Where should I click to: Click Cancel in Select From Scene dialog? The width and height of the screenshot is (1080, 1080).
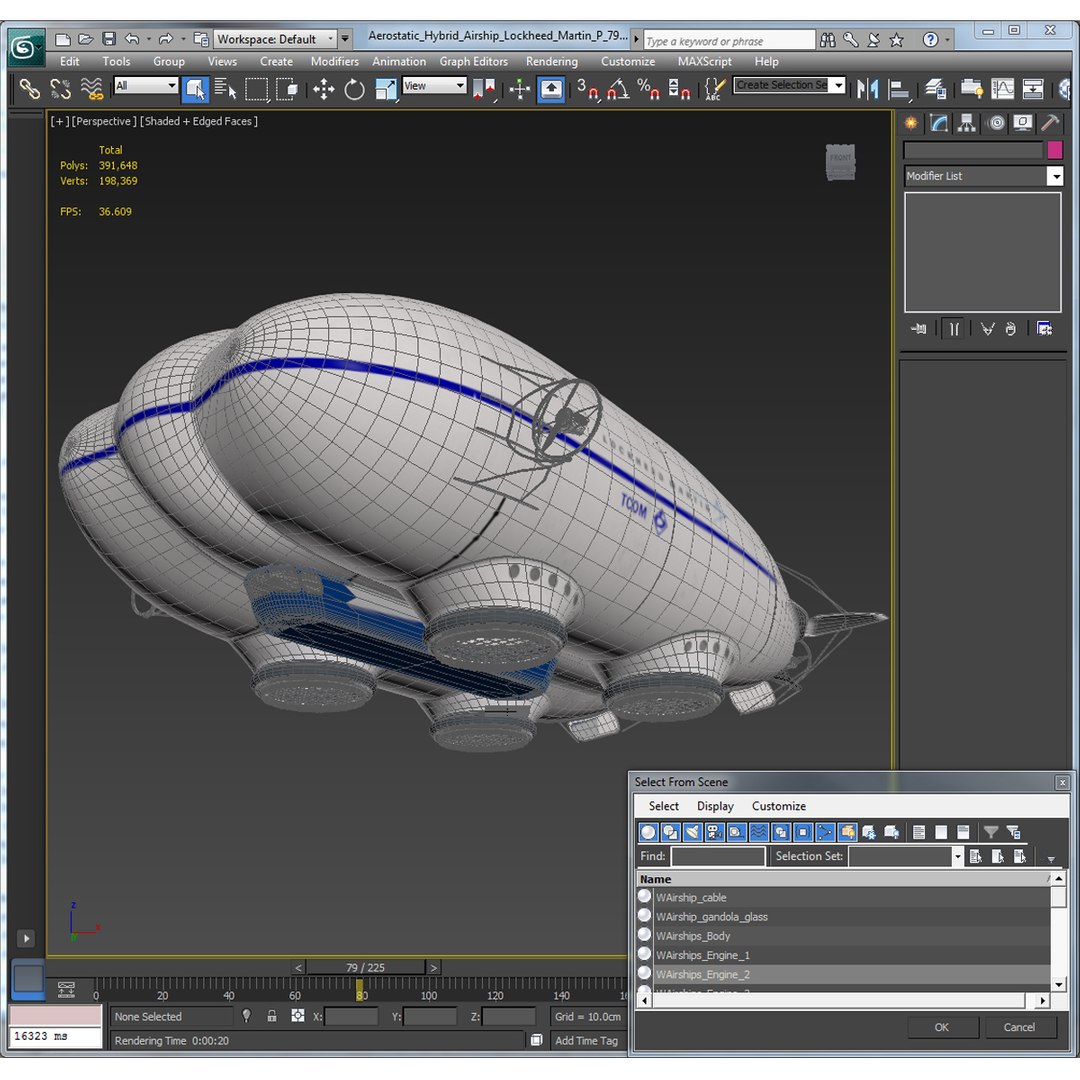tap(1019, 1027)
